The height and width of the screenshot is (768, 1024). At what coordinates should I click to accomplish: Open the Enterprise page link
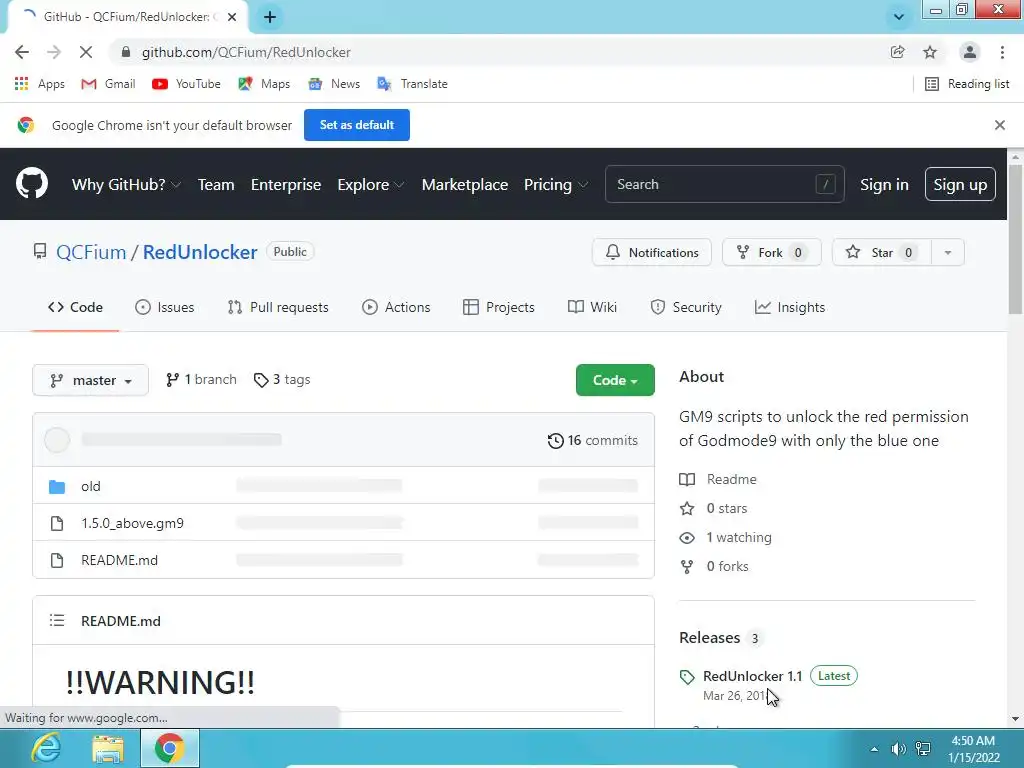click(285, 184)
